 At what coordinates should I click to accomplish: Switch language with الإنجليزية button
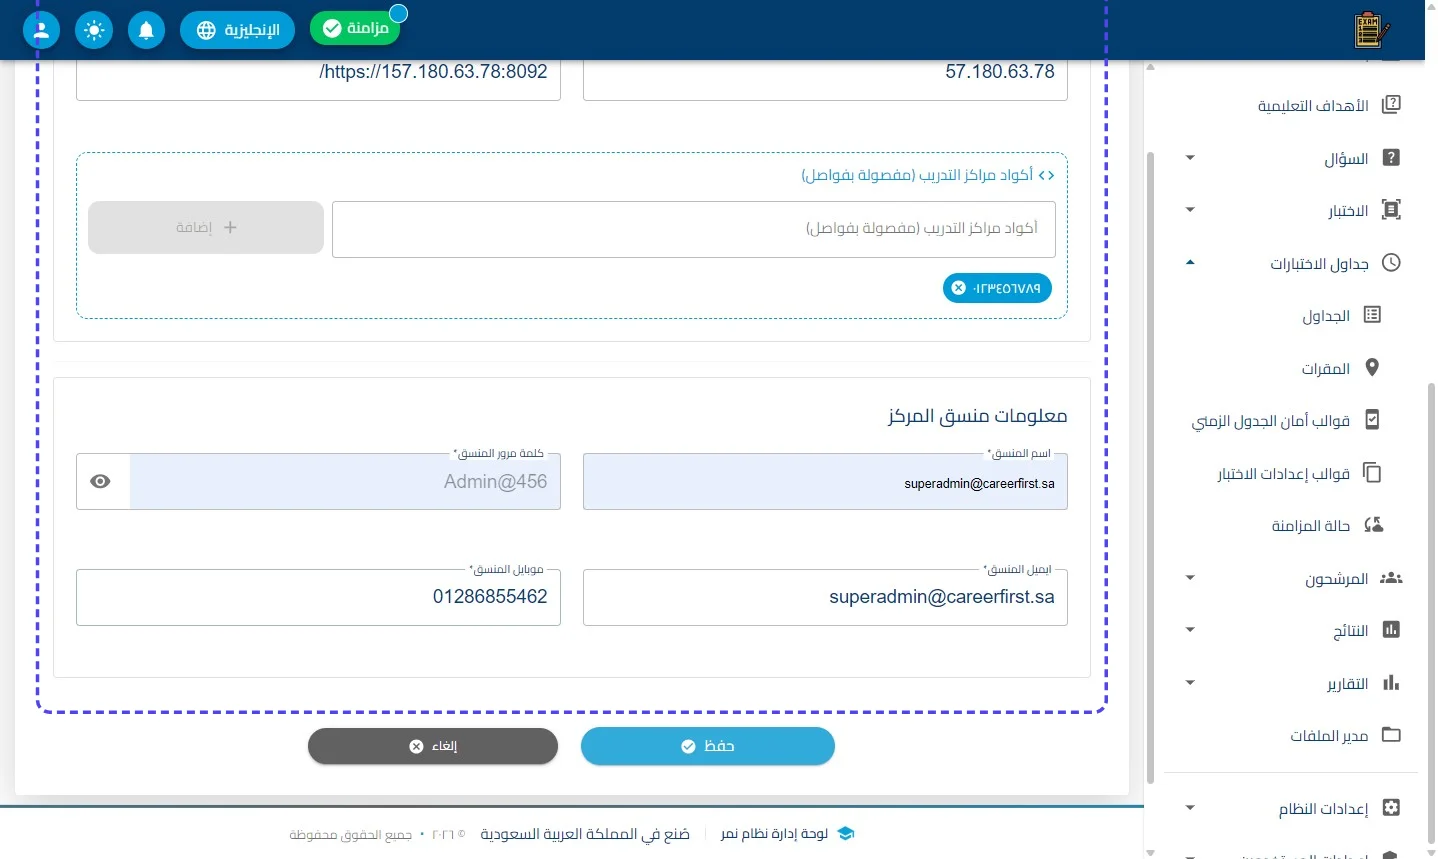[x=237, y=30]
